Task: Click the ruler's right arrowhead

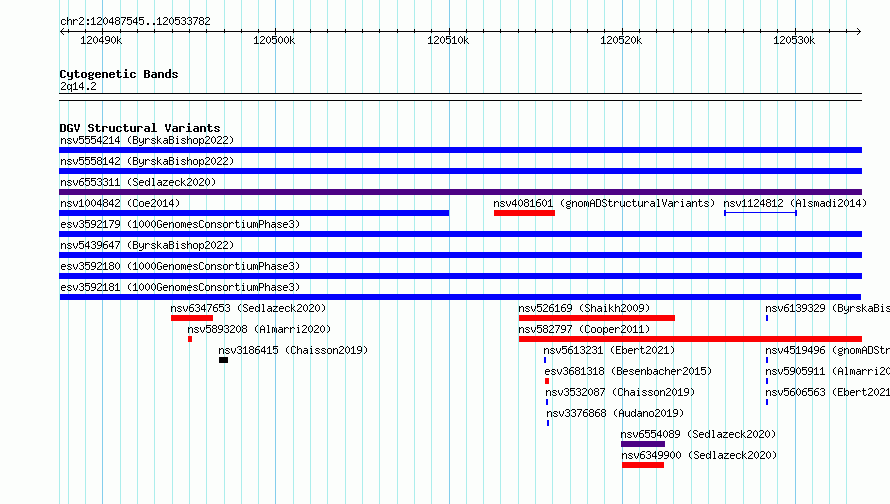Action: tap(859, 31)
